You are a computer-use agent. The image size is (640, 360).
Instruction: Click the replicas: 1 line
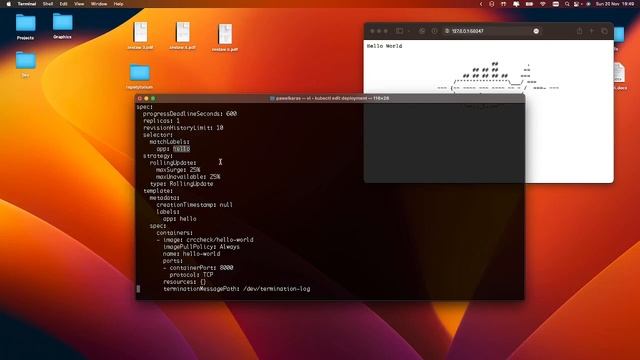(x=161, y=121)
